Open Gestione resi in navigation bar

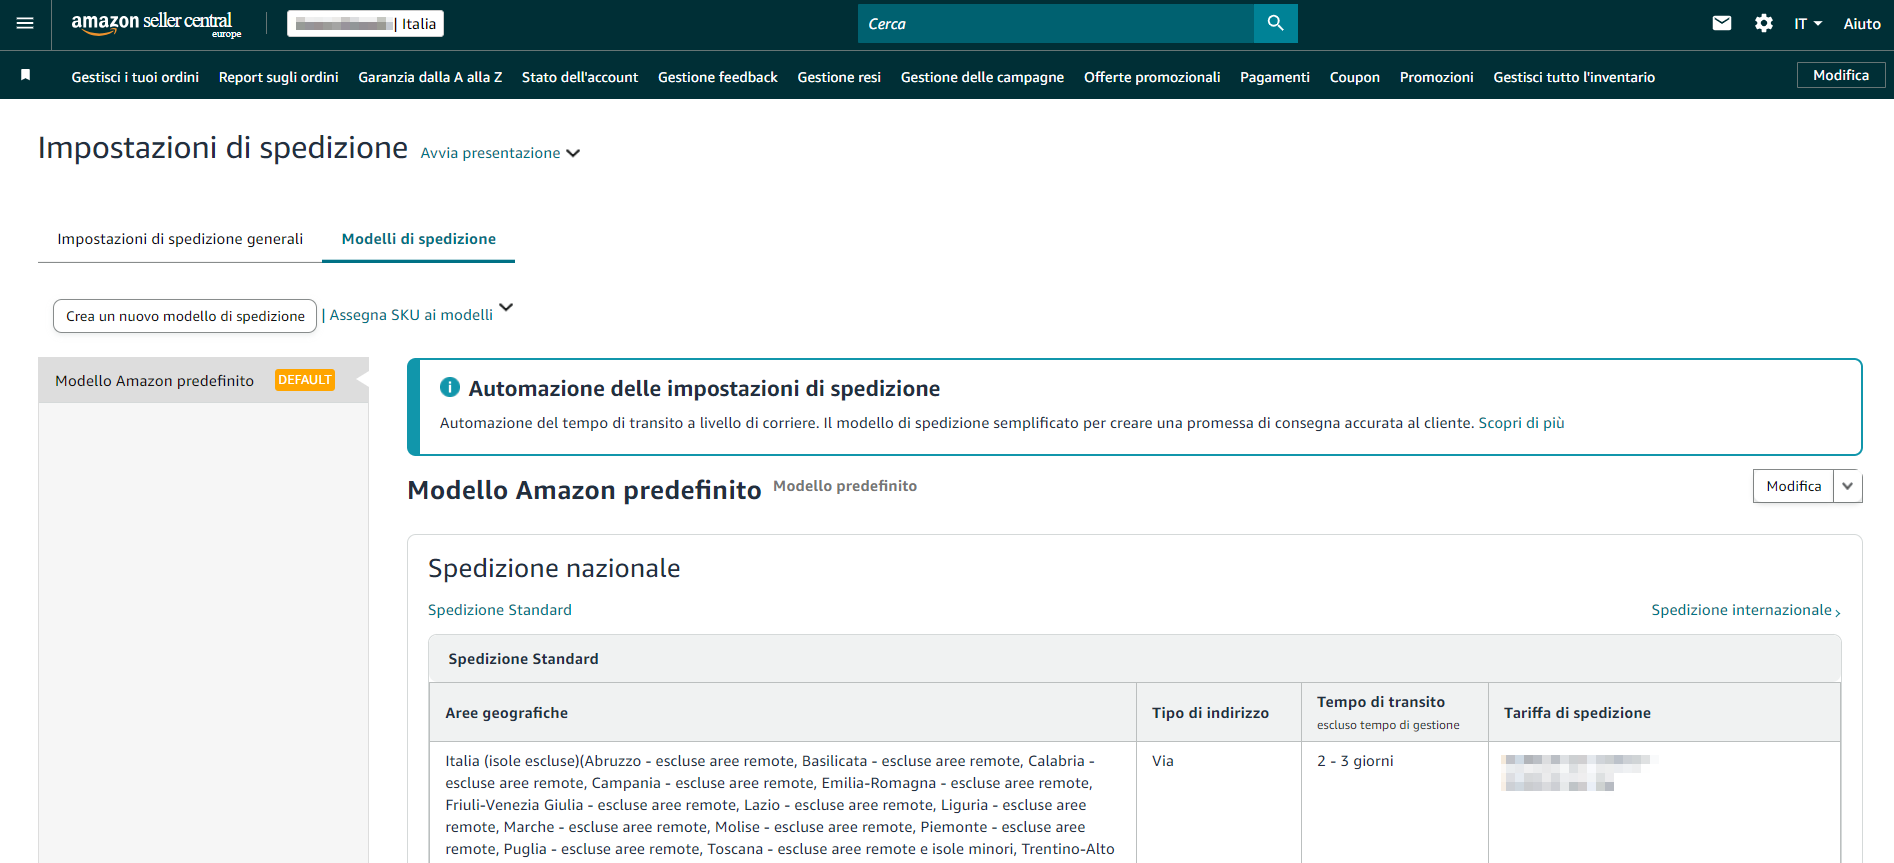(838, 77)
